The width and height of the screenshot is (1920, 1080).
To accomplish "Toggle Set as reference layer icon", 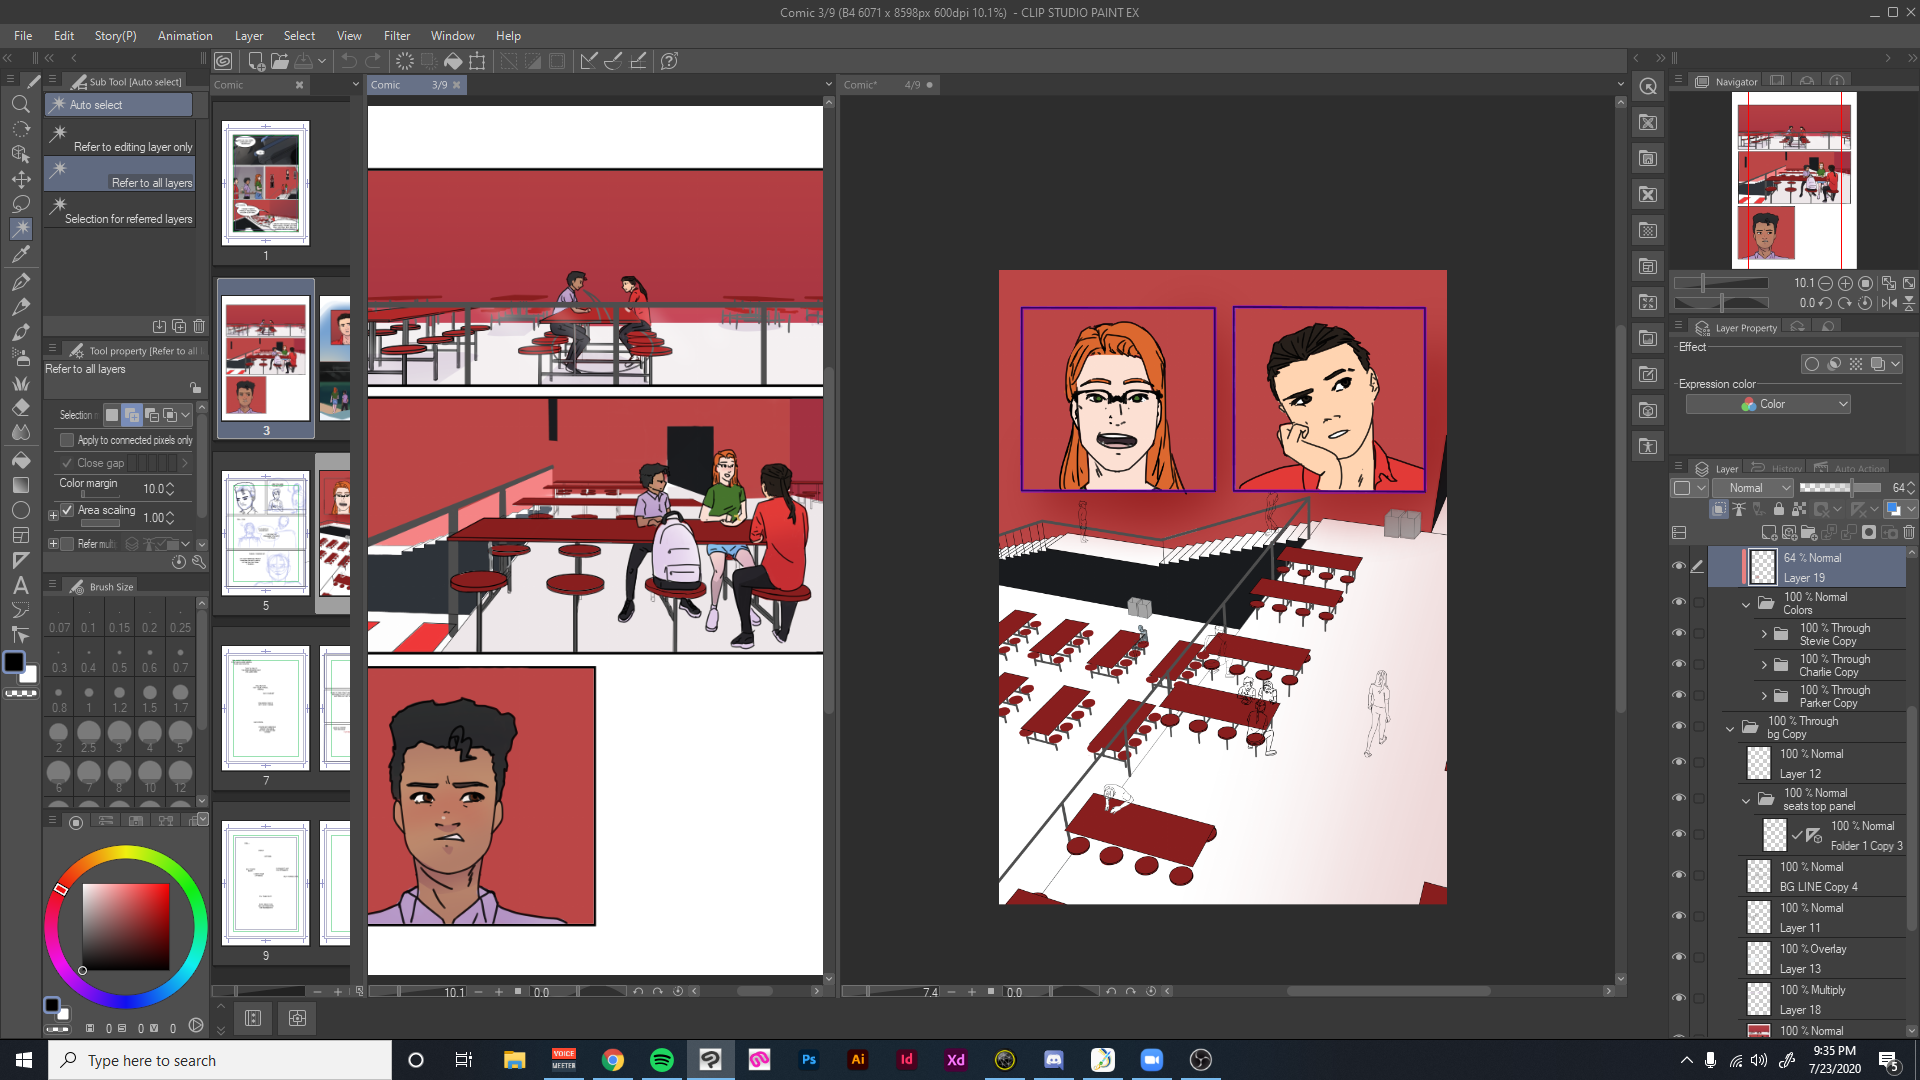I will [1739, 509].
